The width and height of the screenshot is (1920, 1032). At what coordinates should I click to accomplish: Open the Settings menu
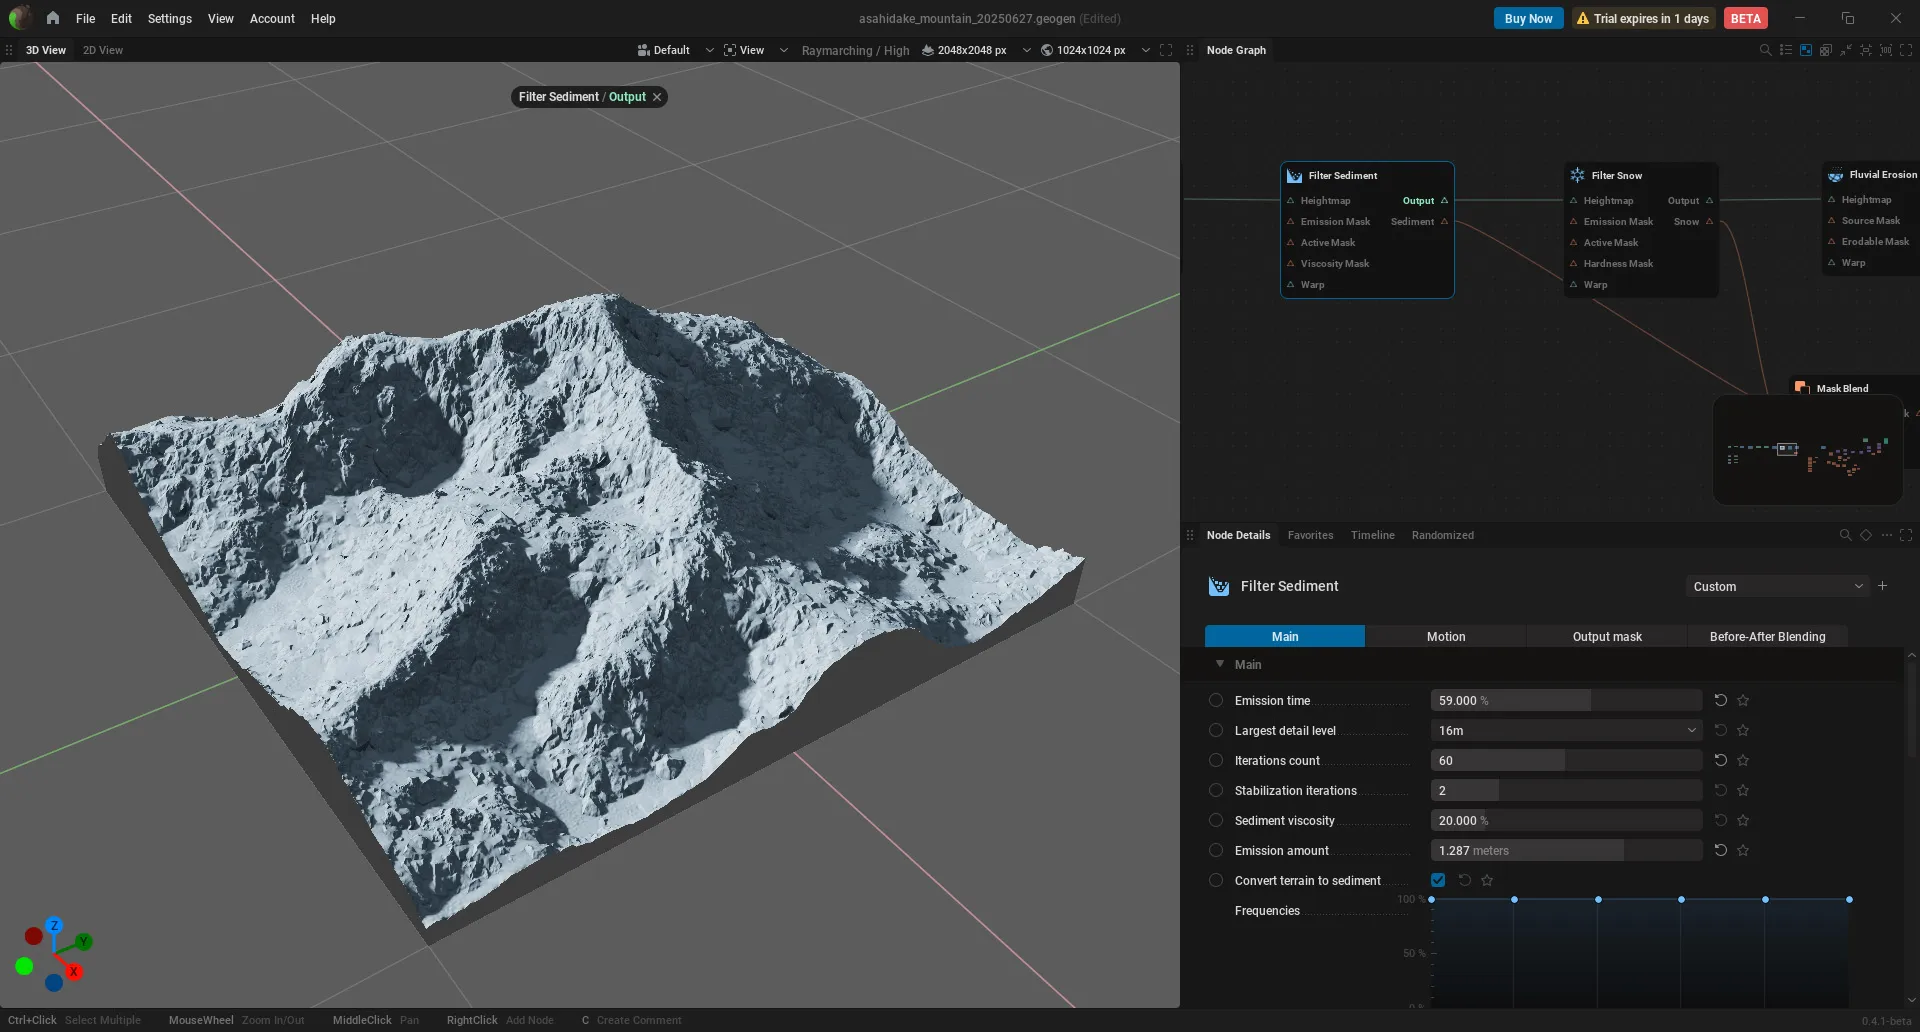169,18
